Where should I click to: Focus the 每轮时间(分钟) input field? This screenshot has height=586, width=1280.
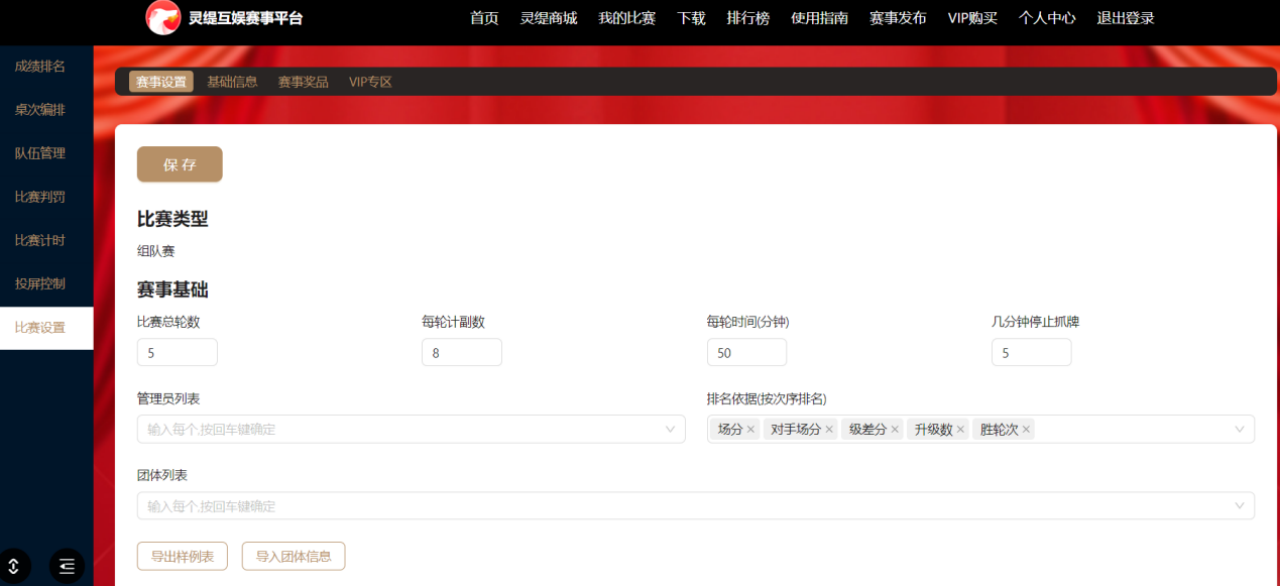[x=747, y=353]
